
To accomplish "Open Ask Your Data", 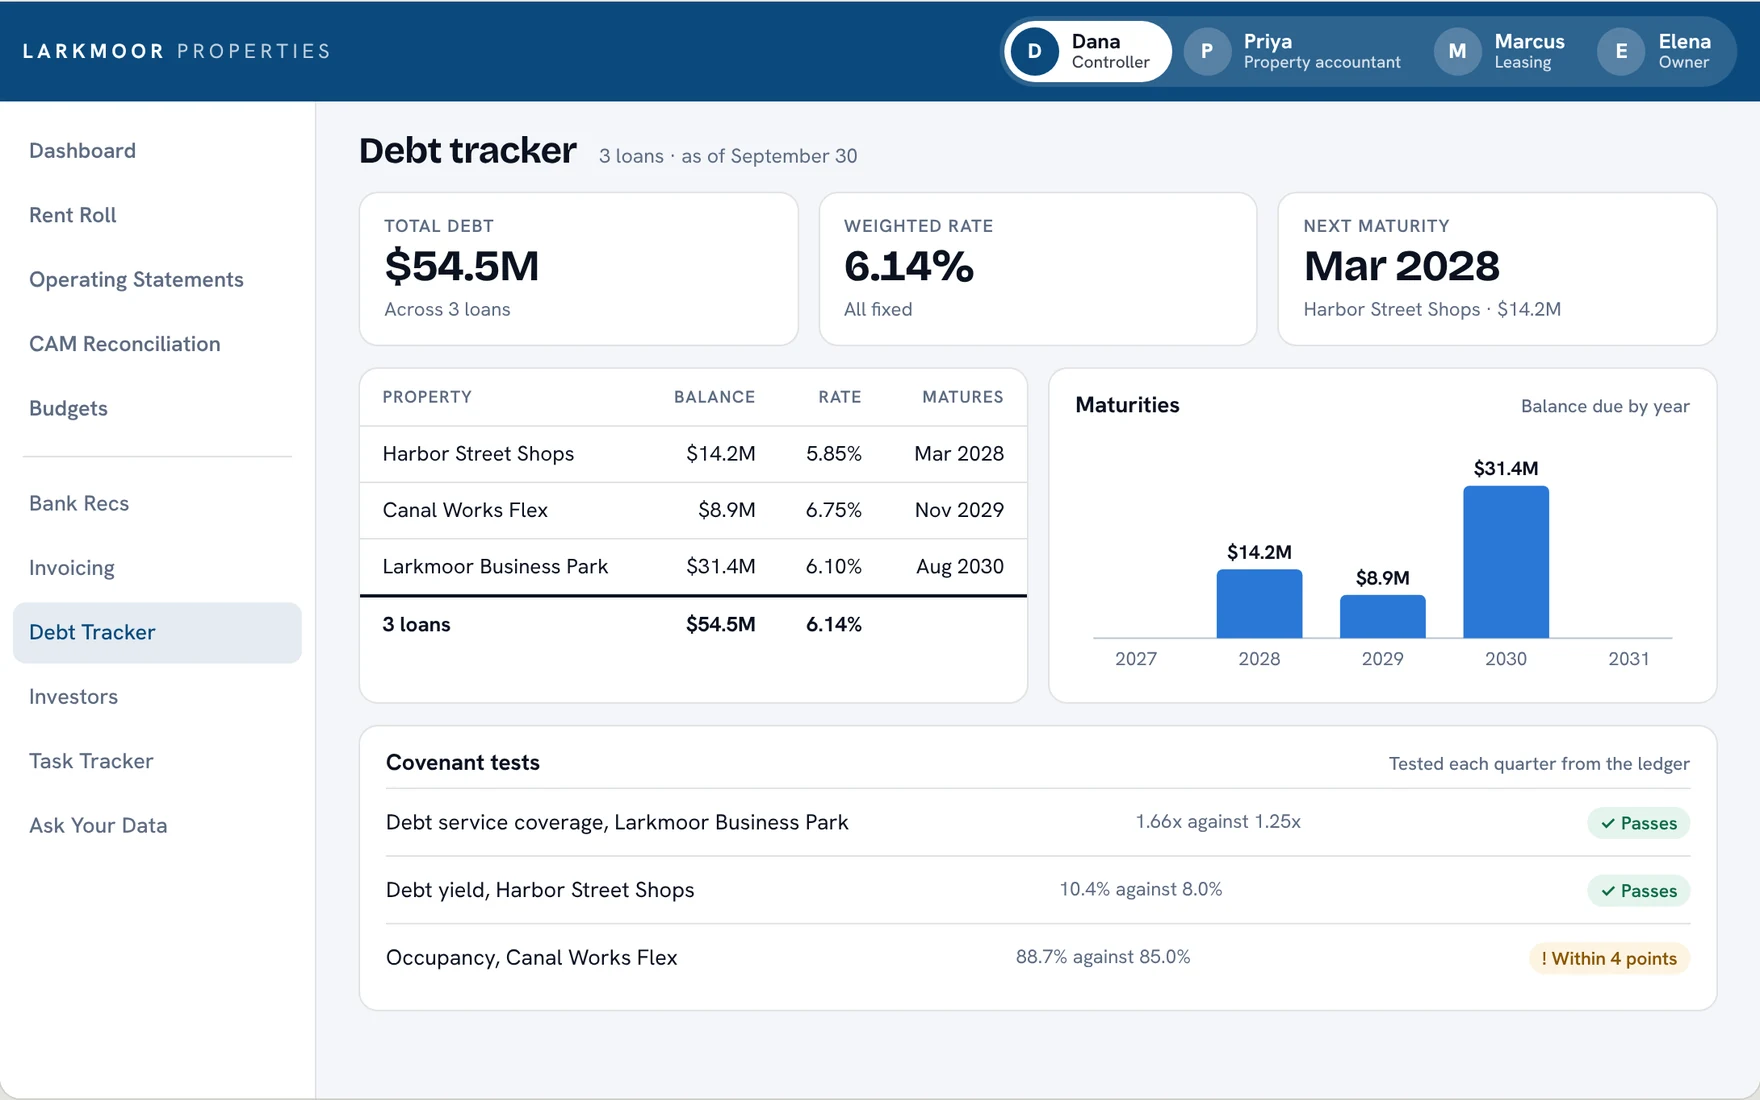I will (157, 826).
